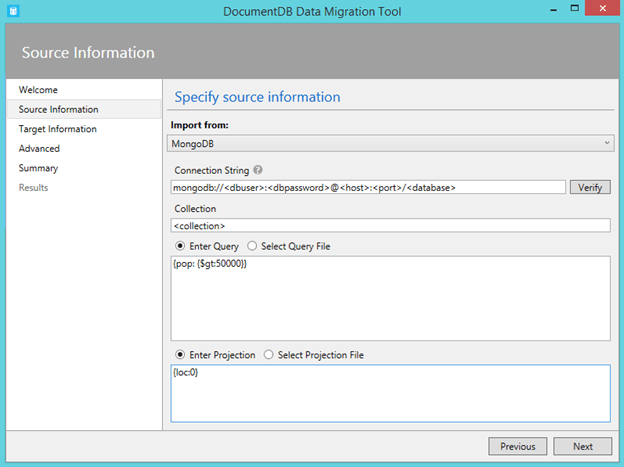The image size is (624, 467).
Task: Focus the Collection text field
Action: pyautogui.click(x=390, y=225)
